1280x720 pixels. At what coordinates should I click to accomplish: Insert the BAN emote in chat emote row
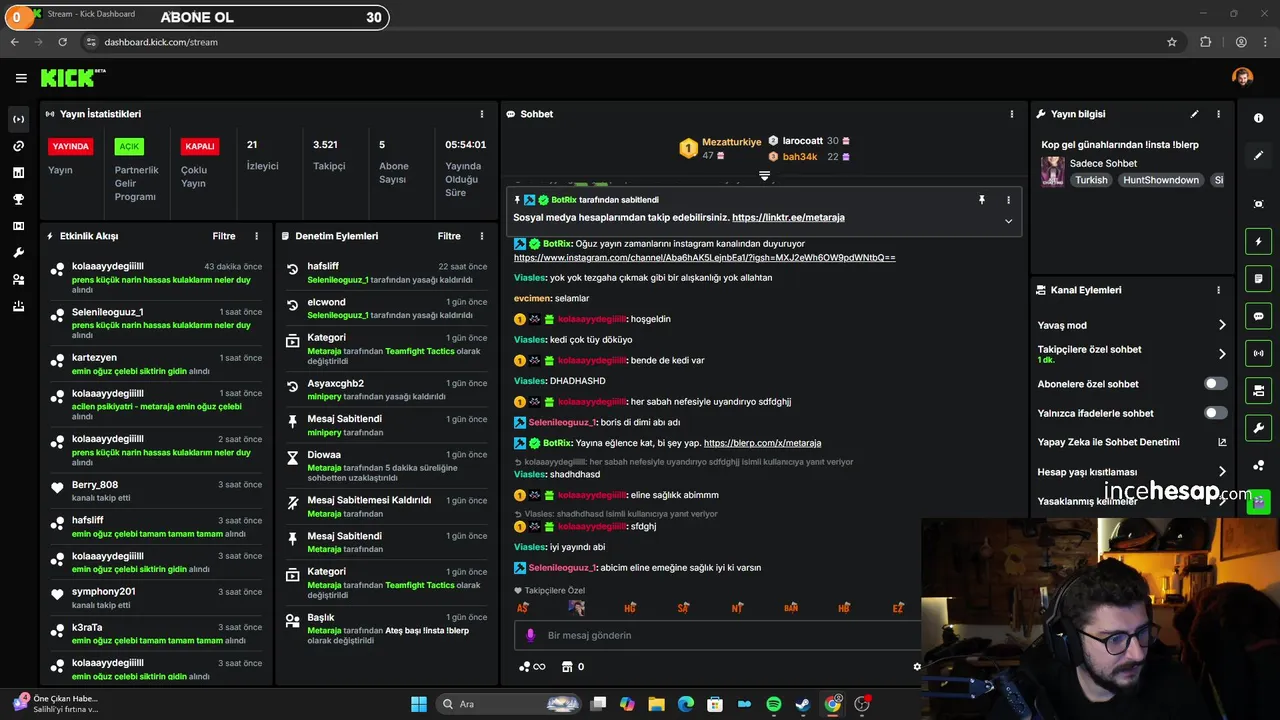coord(790,607)
